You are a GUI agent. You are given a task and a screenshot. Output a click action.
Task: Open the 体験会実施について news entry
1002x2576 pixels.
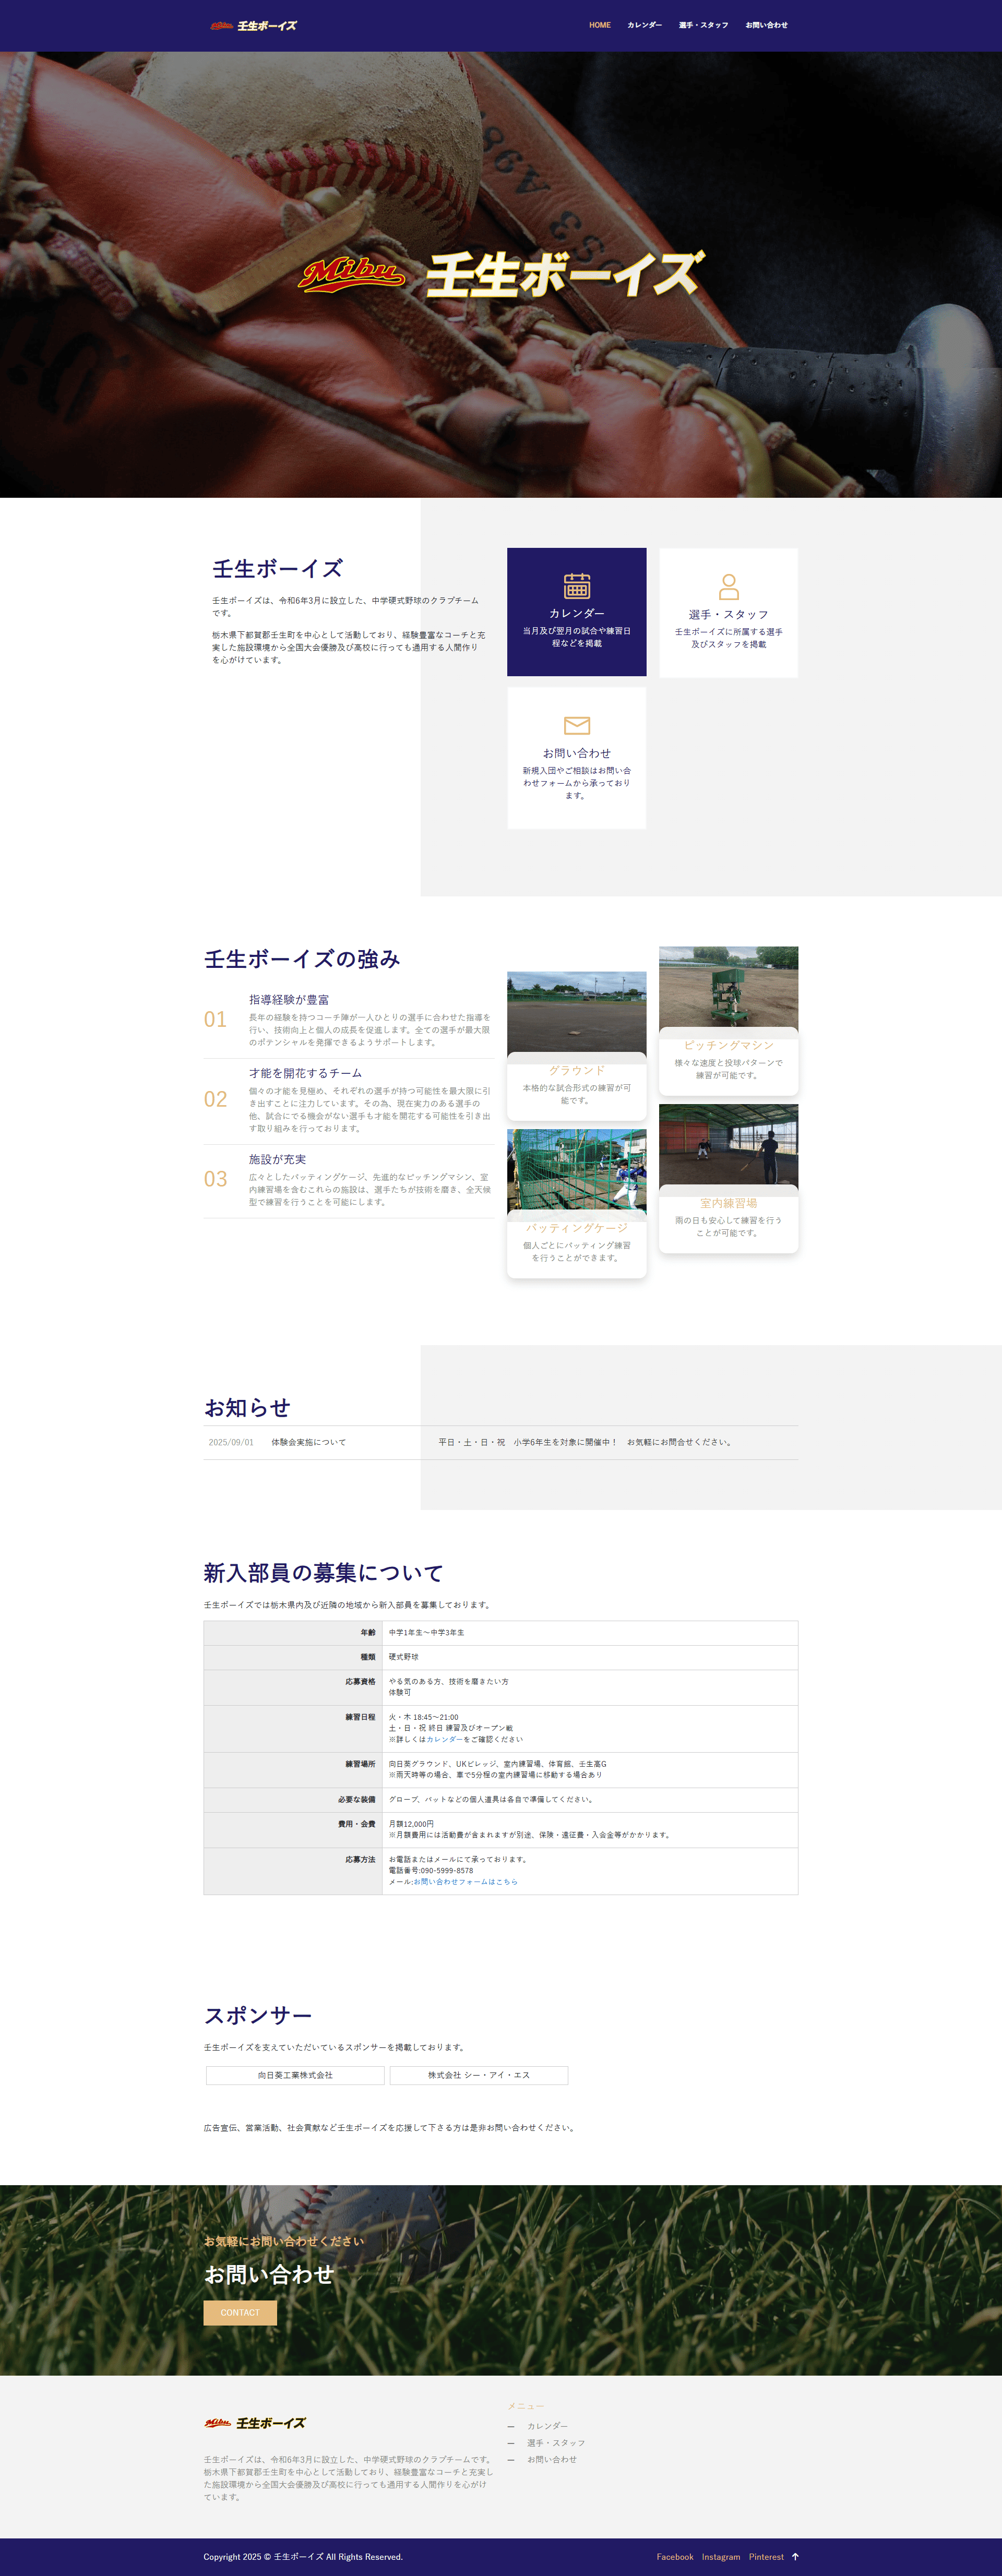click(x=308, y=1442)
